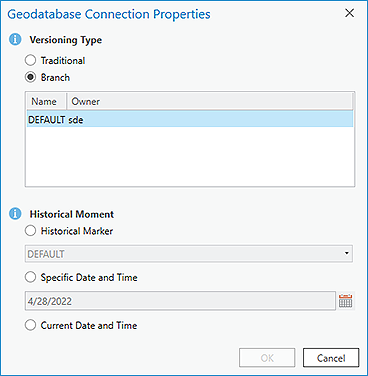Click the Versioning Type info icon
Viewport: 368px width, 376px height.
pyautogui.click(x=15, y=39)
